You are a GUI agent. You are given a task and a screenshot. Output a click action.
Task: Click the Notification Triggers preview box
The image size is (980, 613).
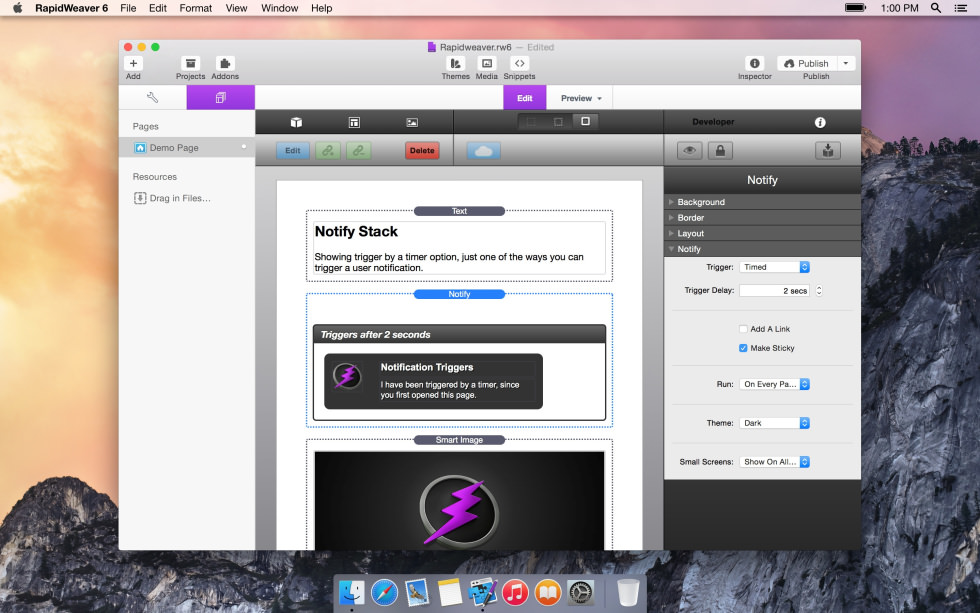tap(433, 381)
